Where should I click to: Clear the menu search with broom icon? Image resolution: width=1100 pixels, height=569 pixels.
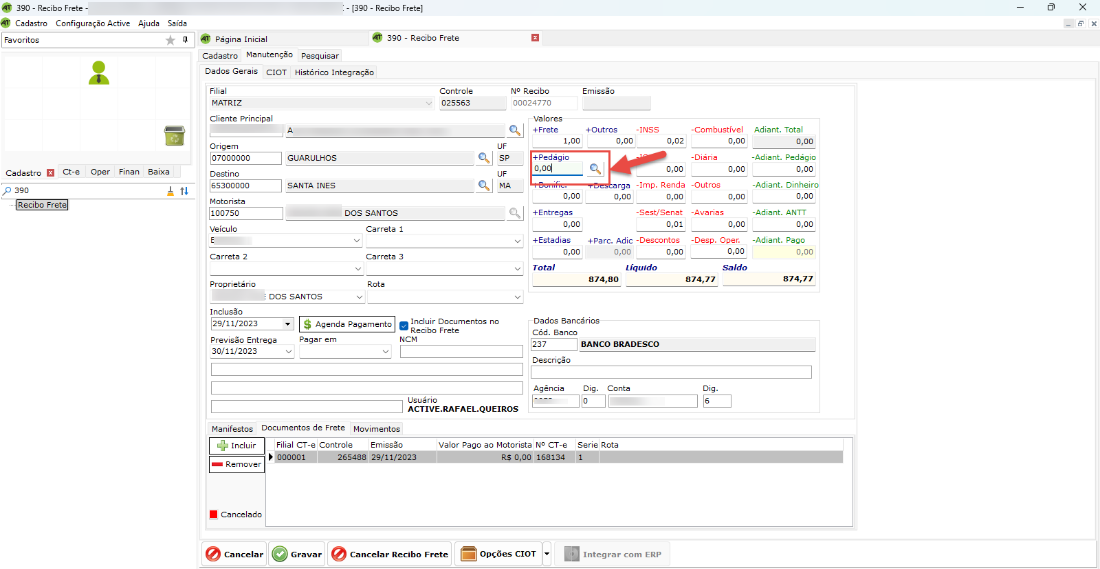click(170, 191)
